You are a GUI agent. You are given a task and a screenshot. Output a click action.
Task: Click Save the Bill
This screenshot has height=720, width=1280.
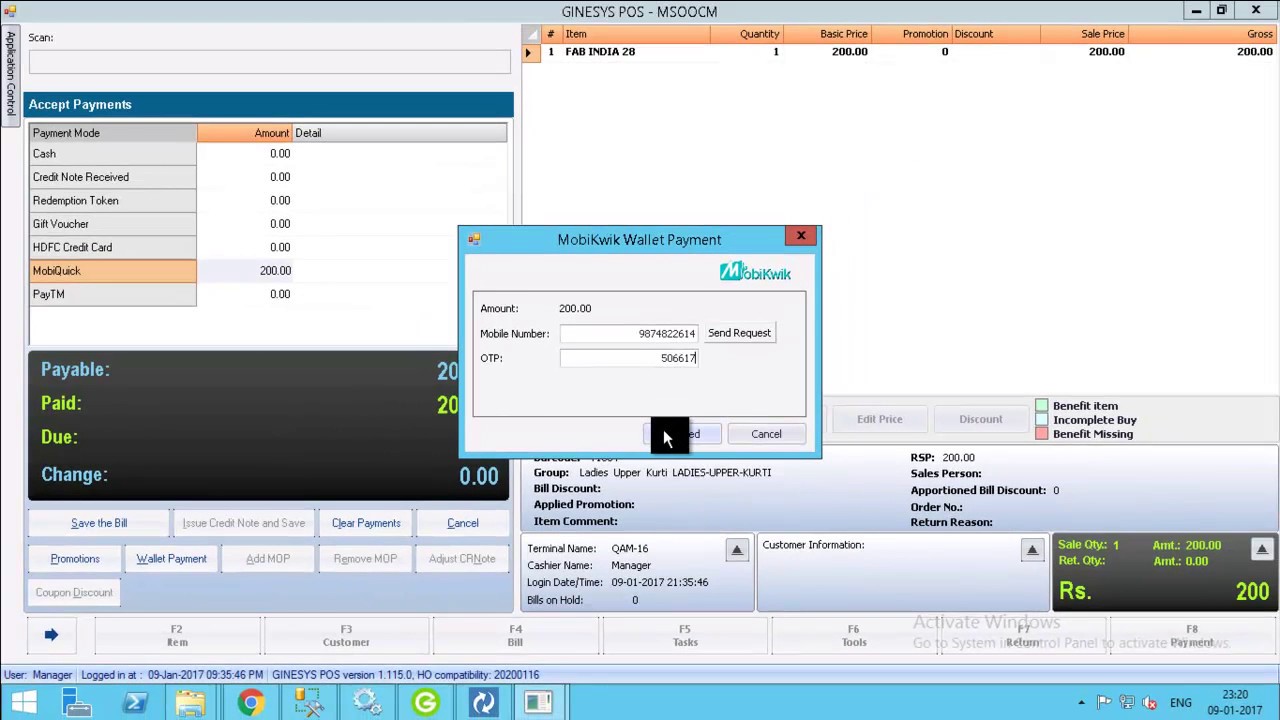click(x=99, y=523)
